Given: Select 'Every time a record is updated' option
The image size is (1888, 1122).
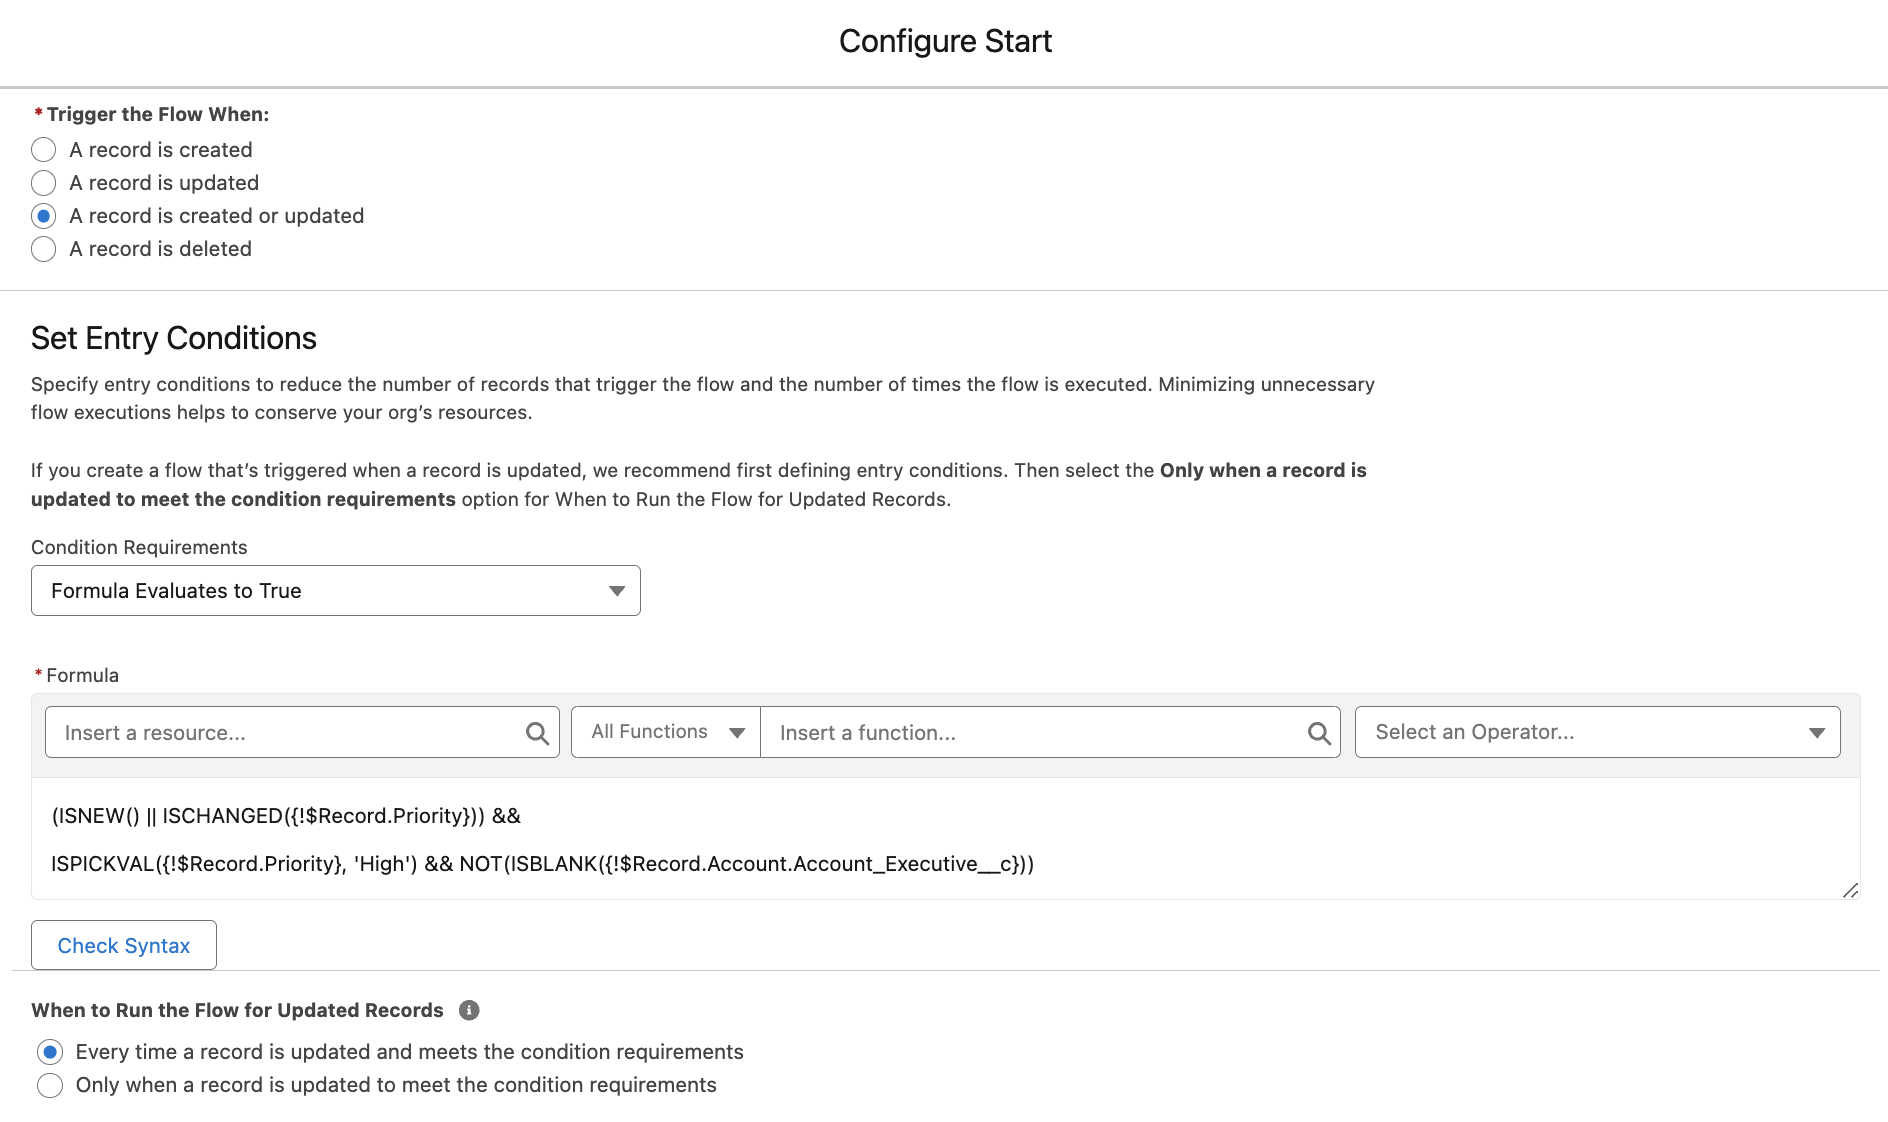Looking at the screenshot, I should coord(50,1052).
